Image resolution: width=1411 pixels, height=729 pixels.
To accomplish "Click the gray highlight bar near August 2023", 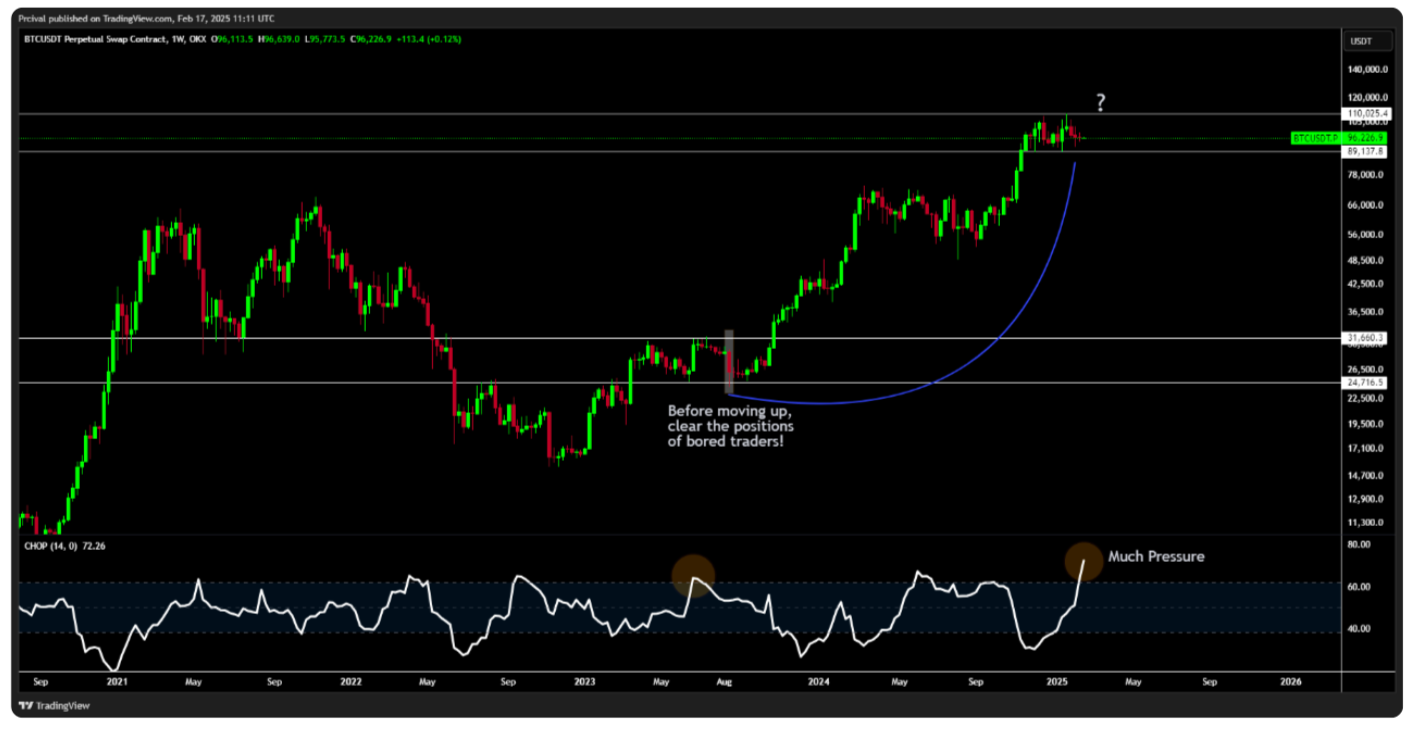I will pyautogui.click(x=729, y=360).
